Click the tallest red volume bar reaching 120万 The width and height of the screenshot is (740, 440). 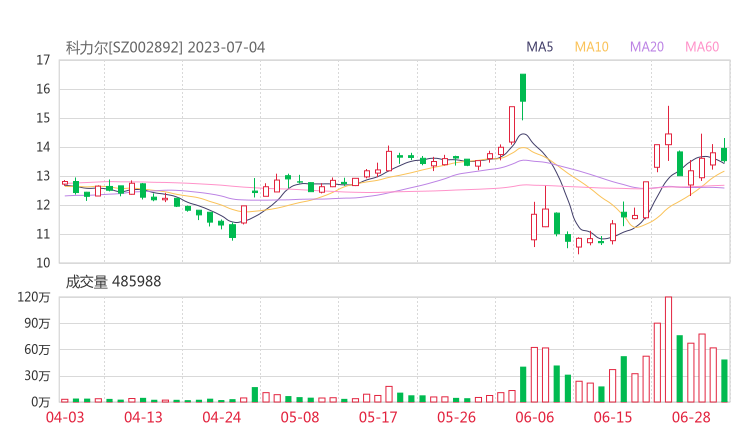[668, 348]
